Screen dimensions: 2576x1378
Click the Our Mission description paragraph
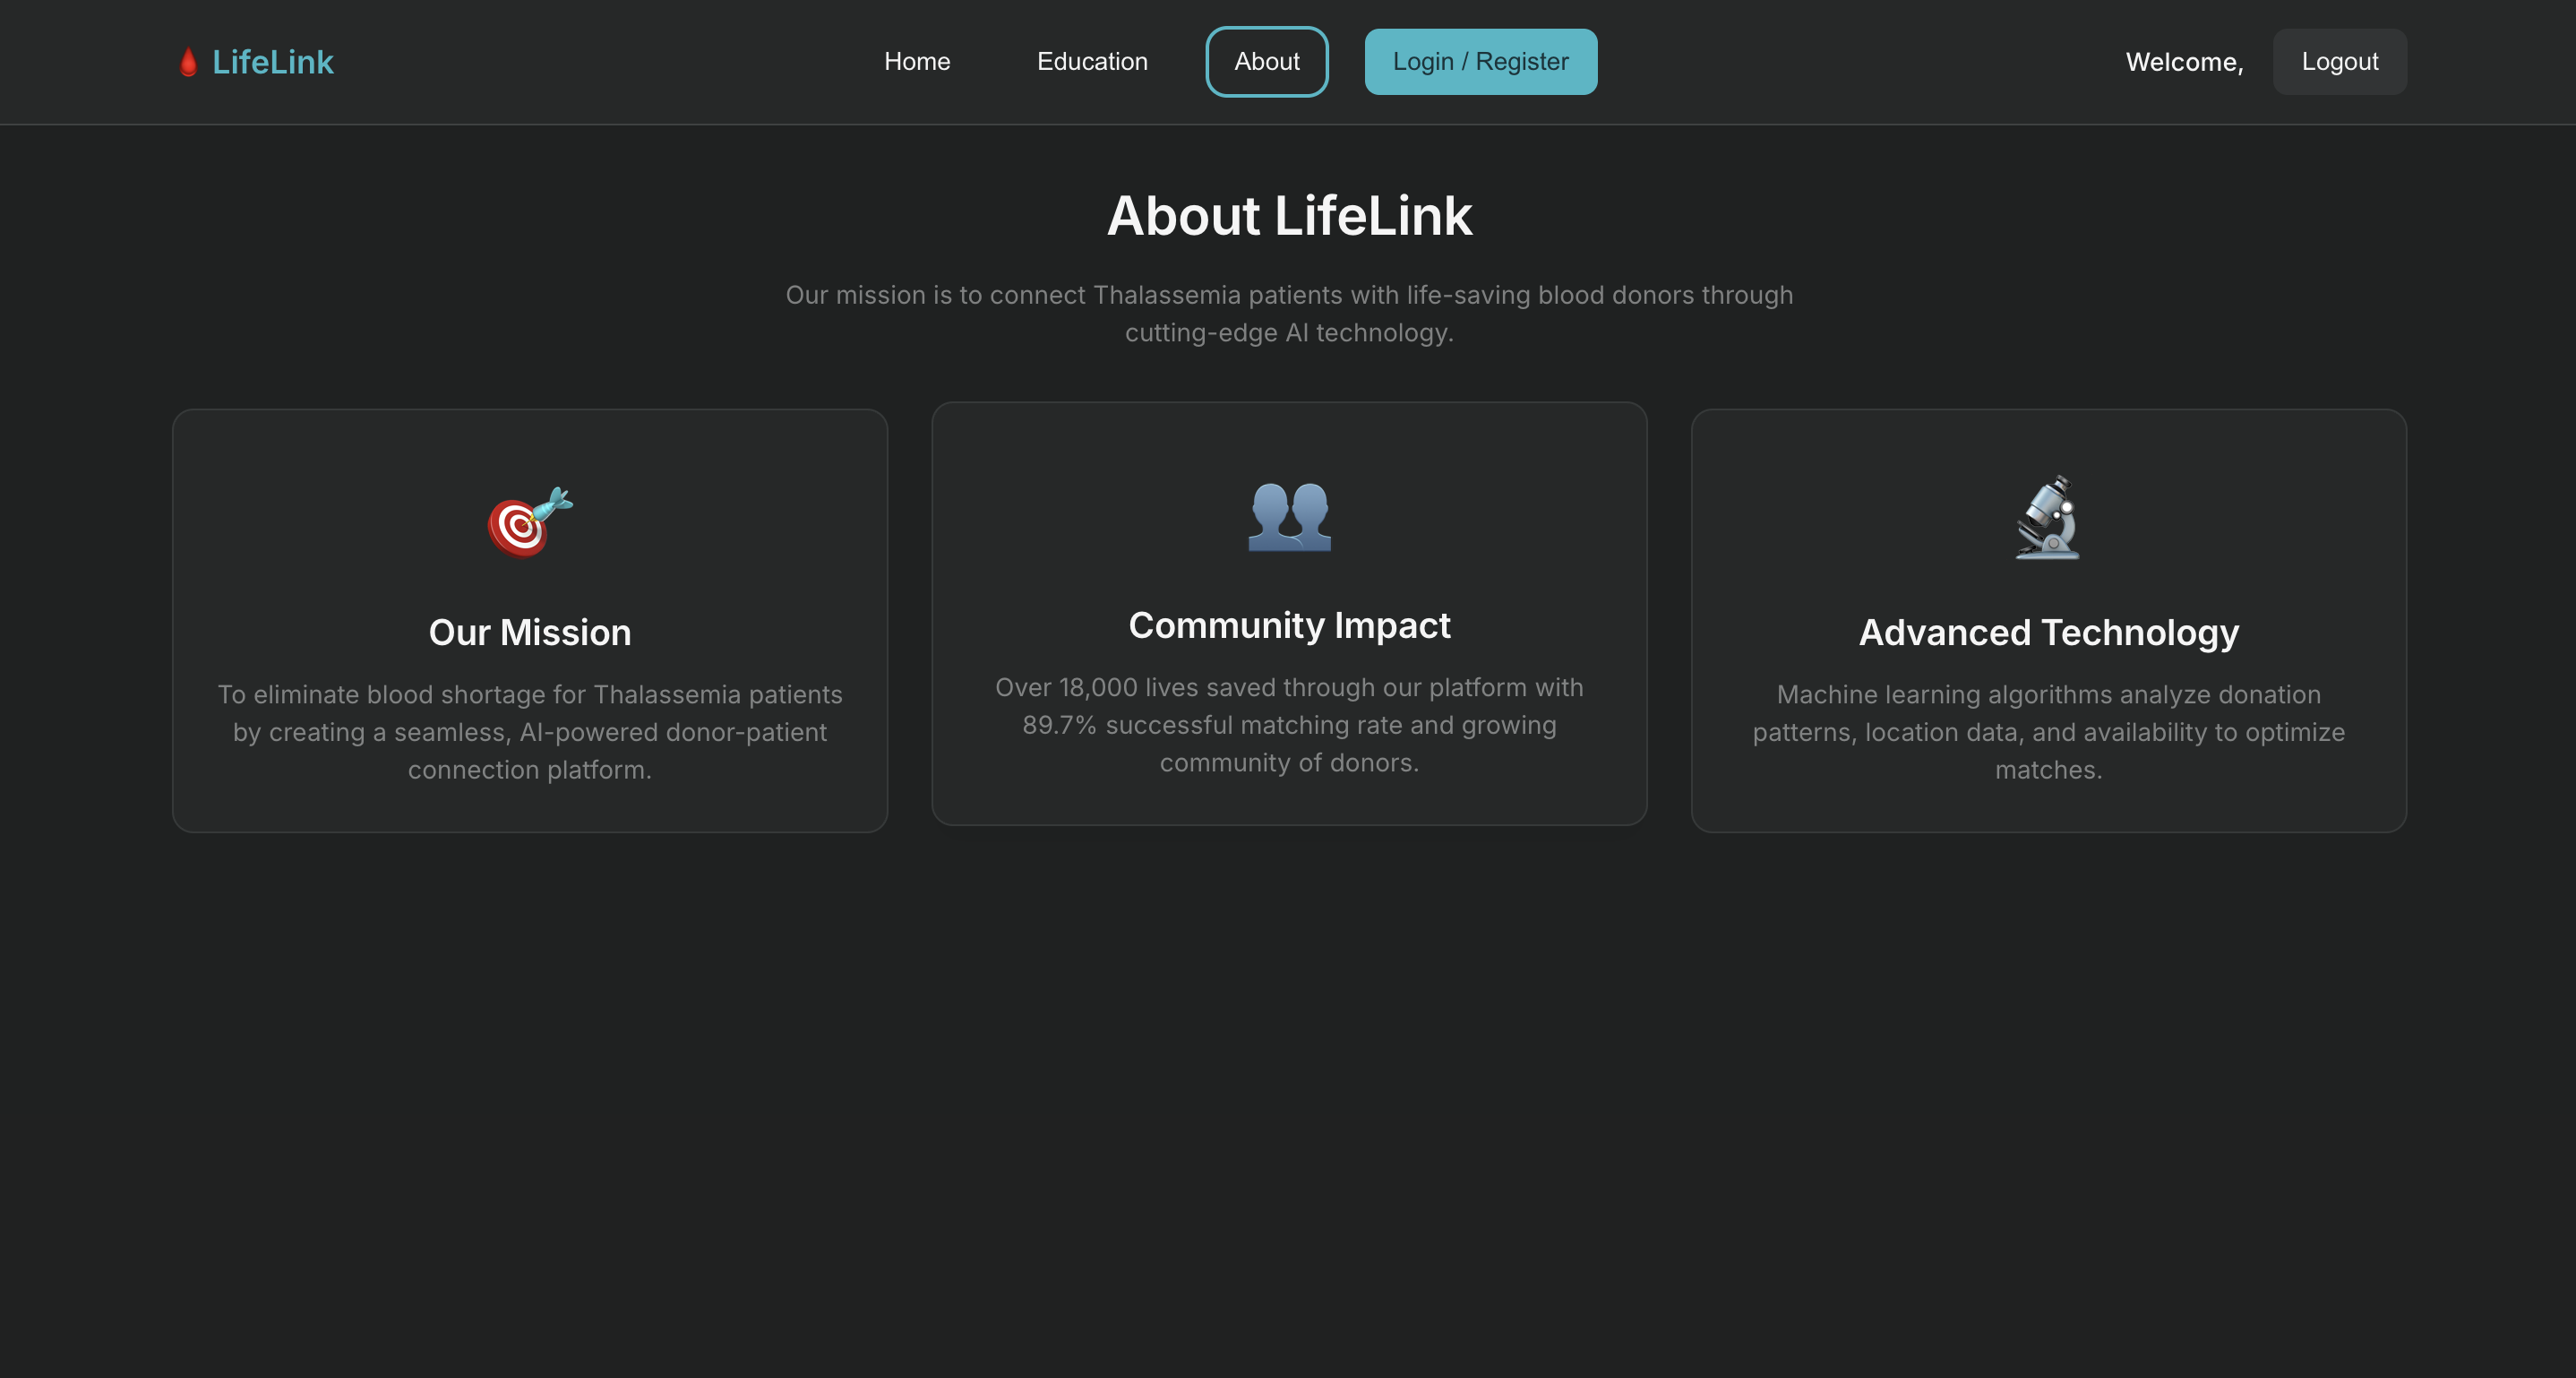[529, 732]
